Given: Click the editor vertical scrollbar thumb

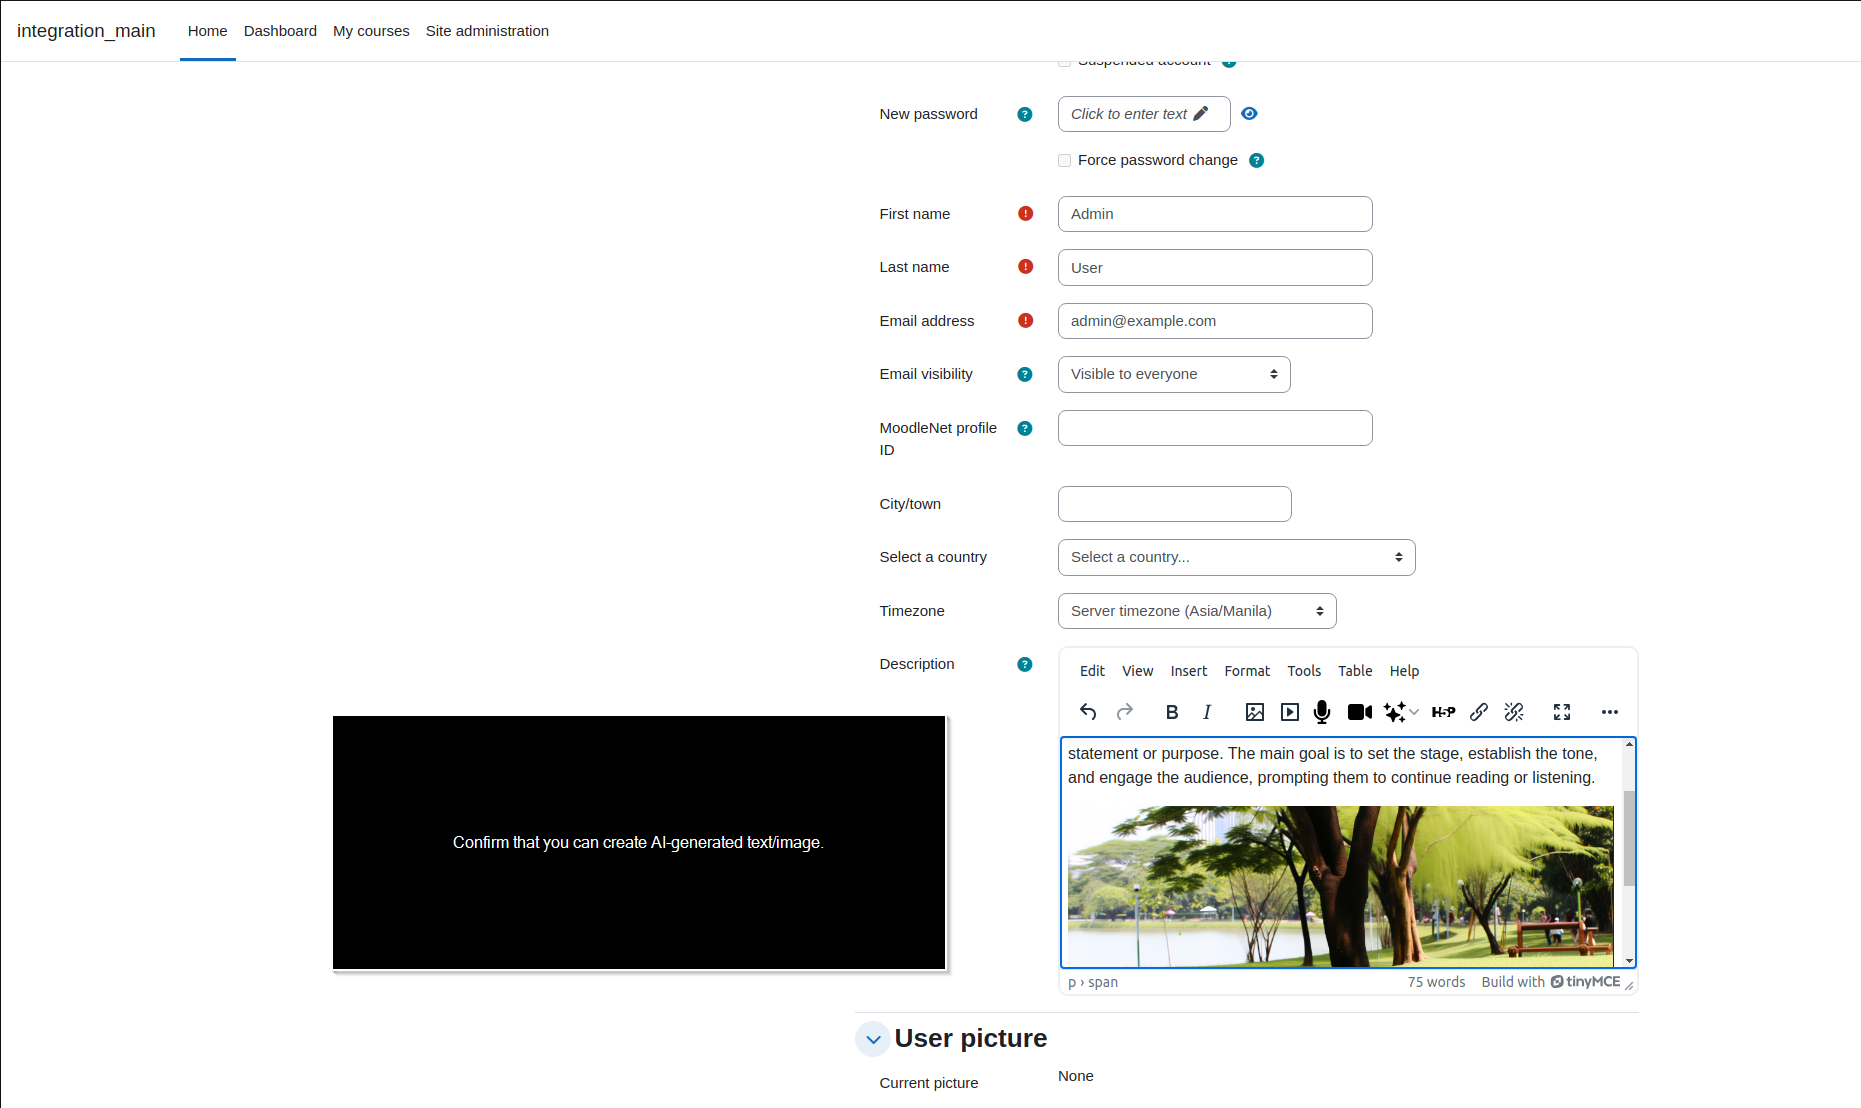Looking at the screenshot, I should point(1629,838).
